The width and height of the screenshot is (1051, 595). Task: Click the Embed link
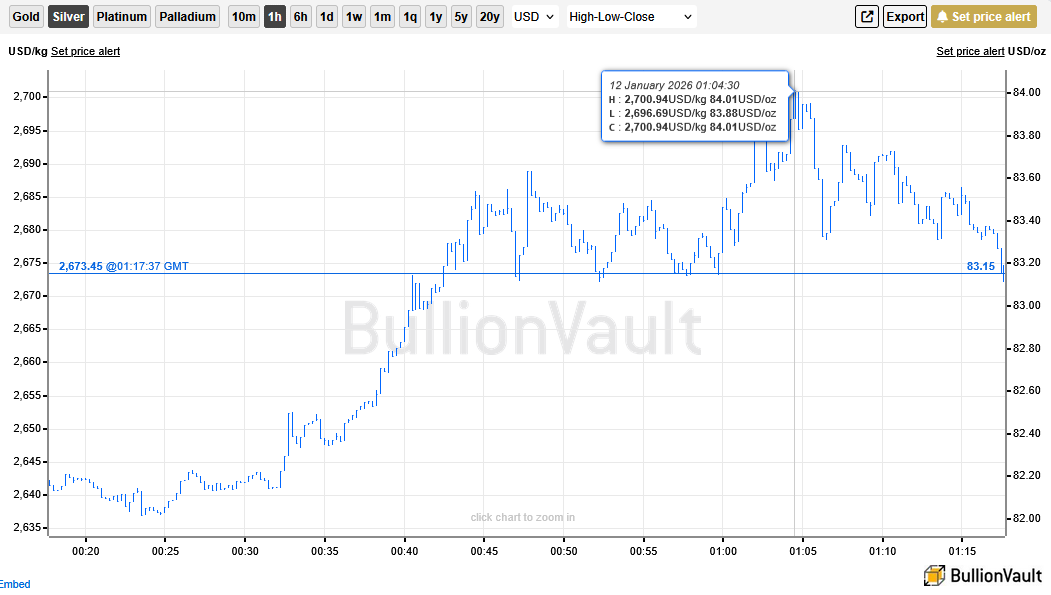15,584
